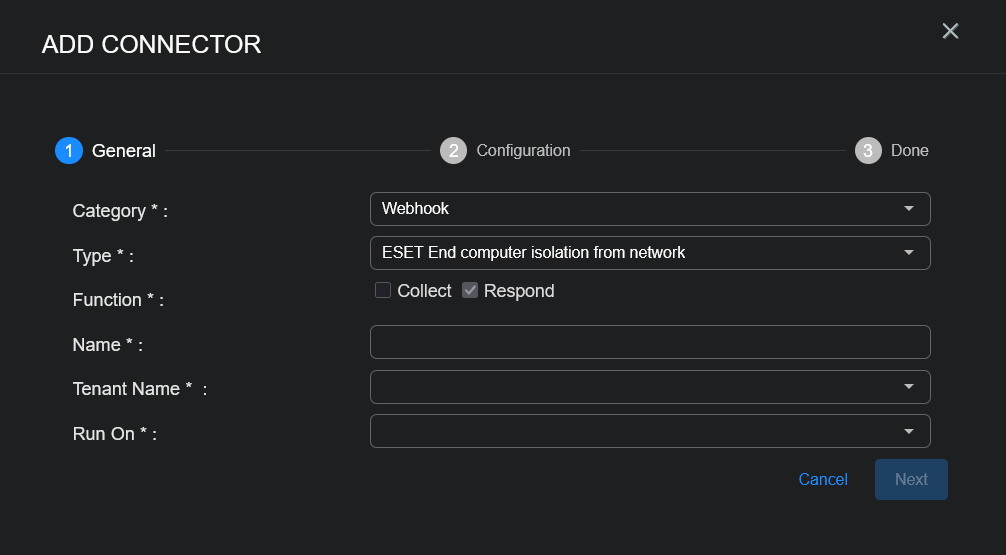
Task: Focus the Name text input field
Action: point(650,342)
